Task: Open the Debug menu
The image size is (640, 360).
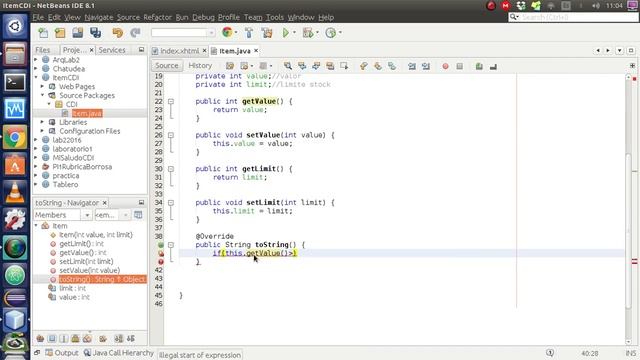Action: point(203,17)
